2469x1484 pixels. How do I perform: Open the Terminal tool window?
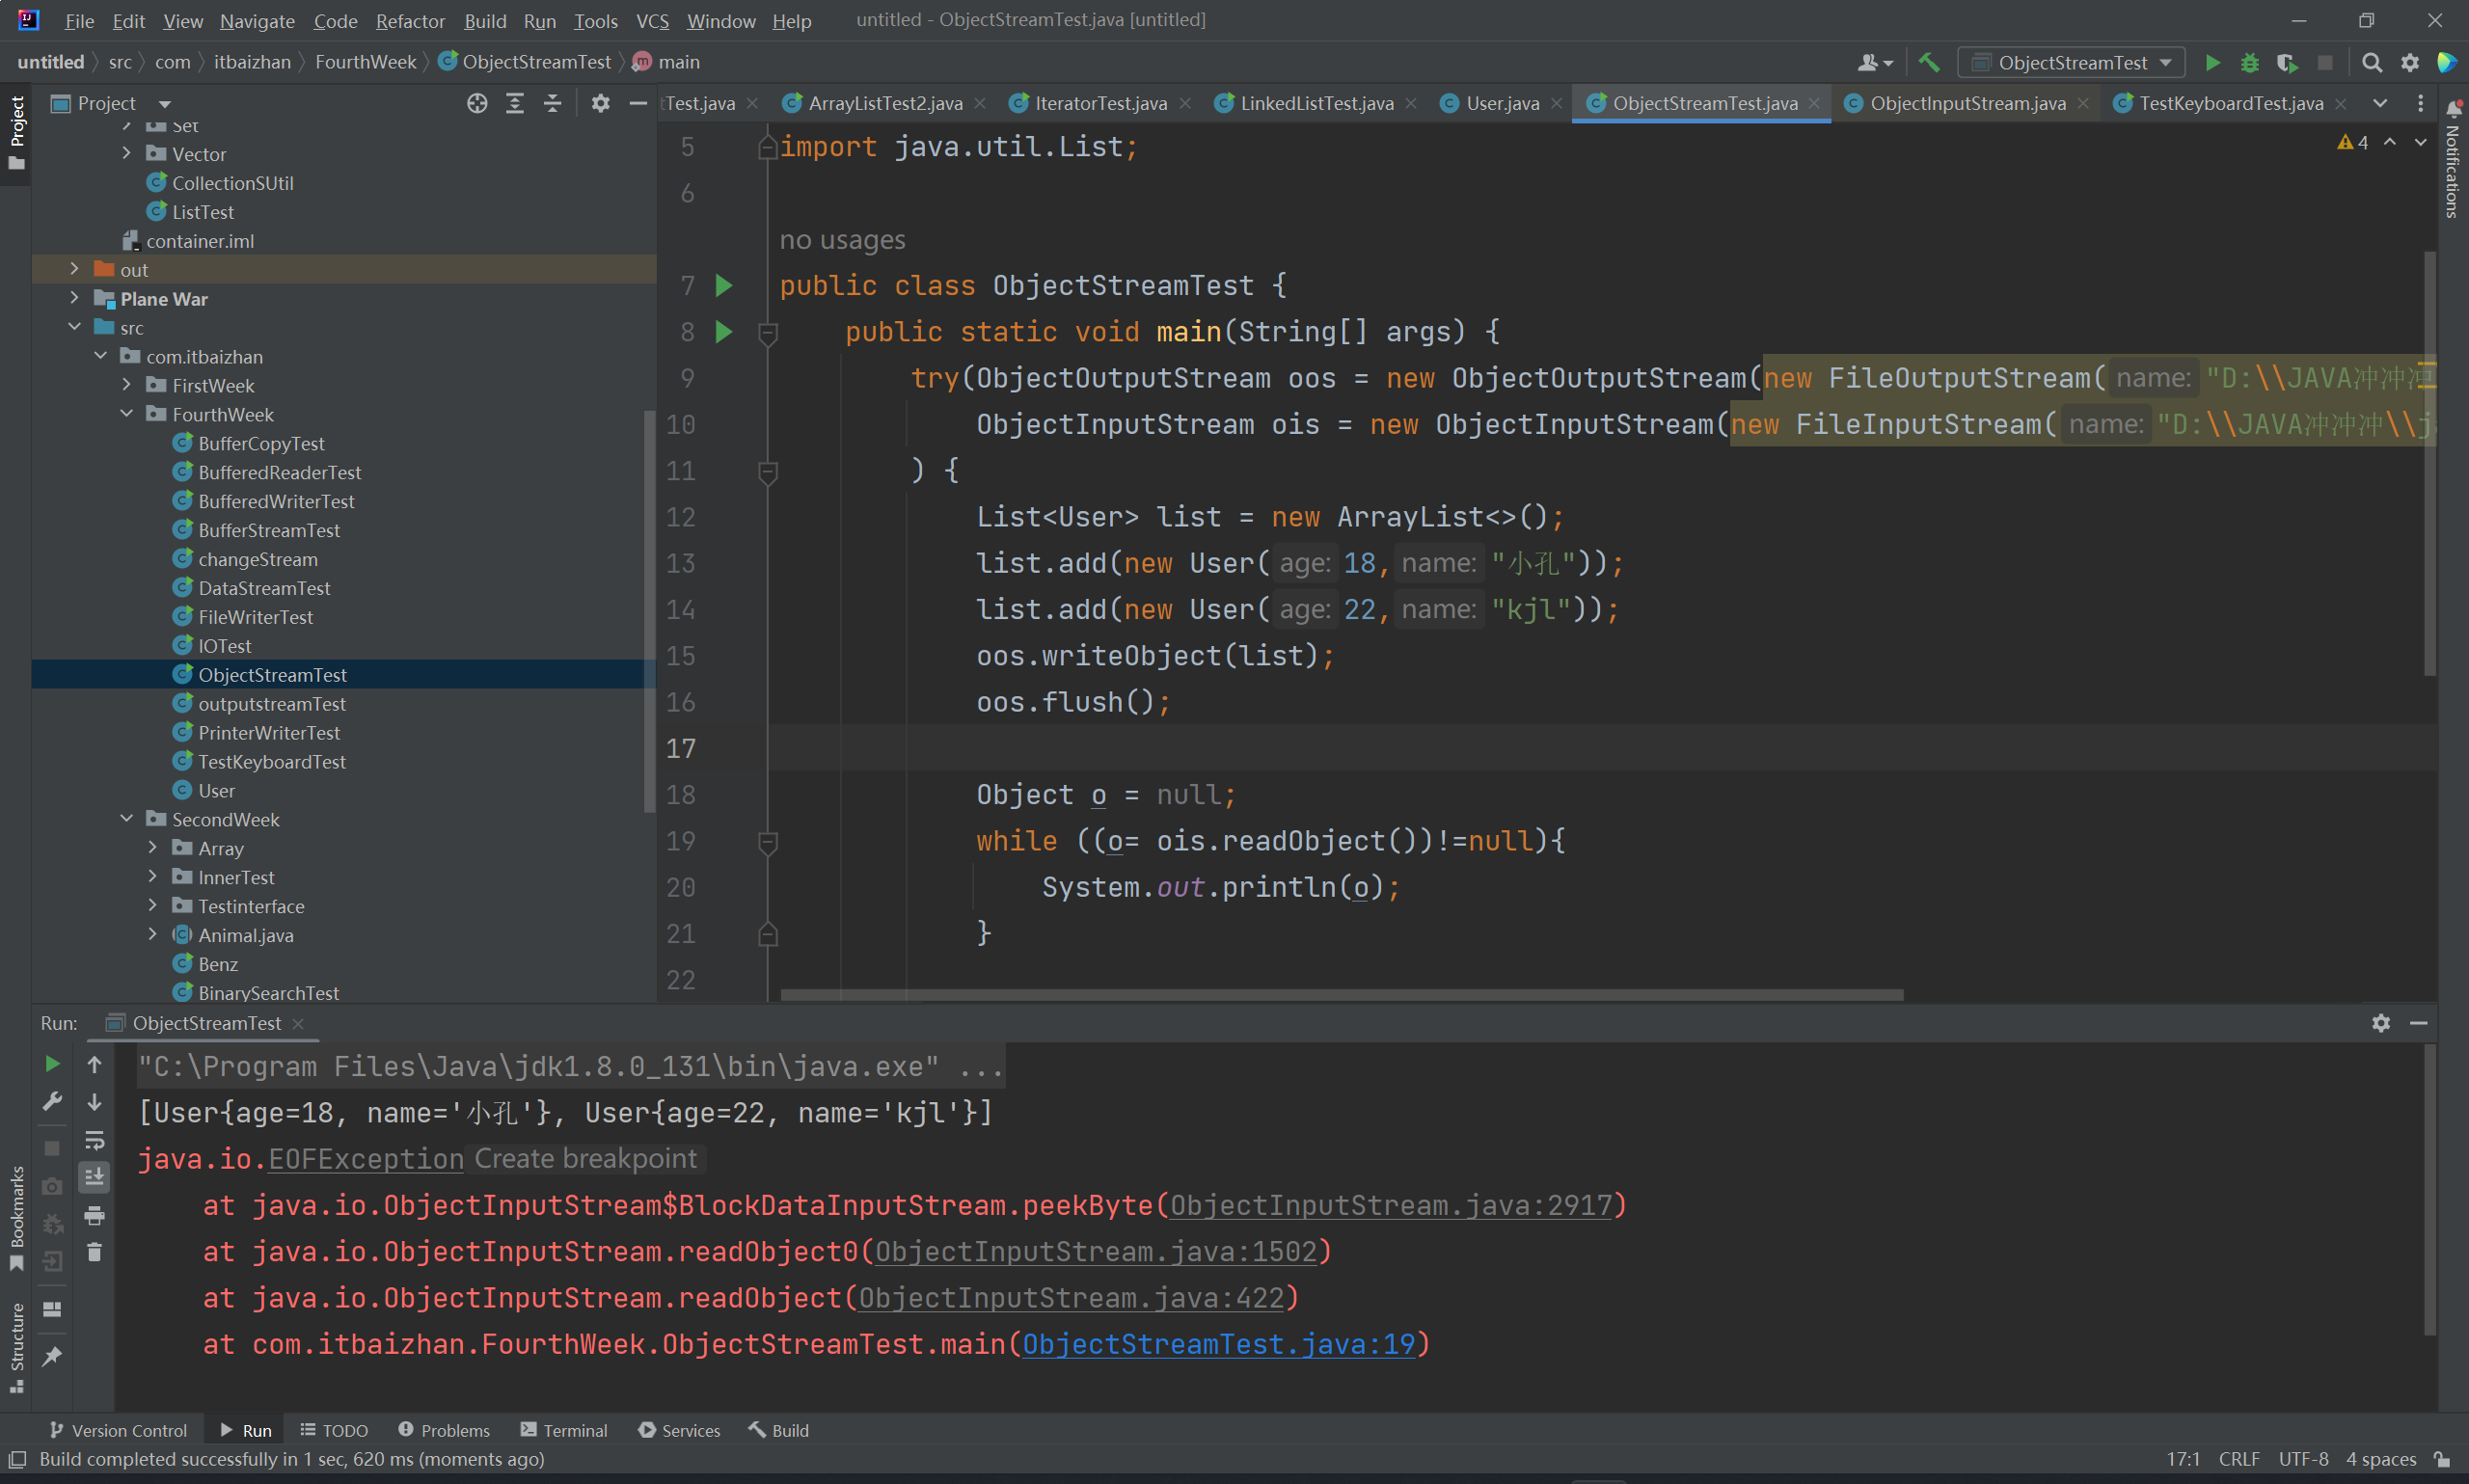click(564, 1430)
